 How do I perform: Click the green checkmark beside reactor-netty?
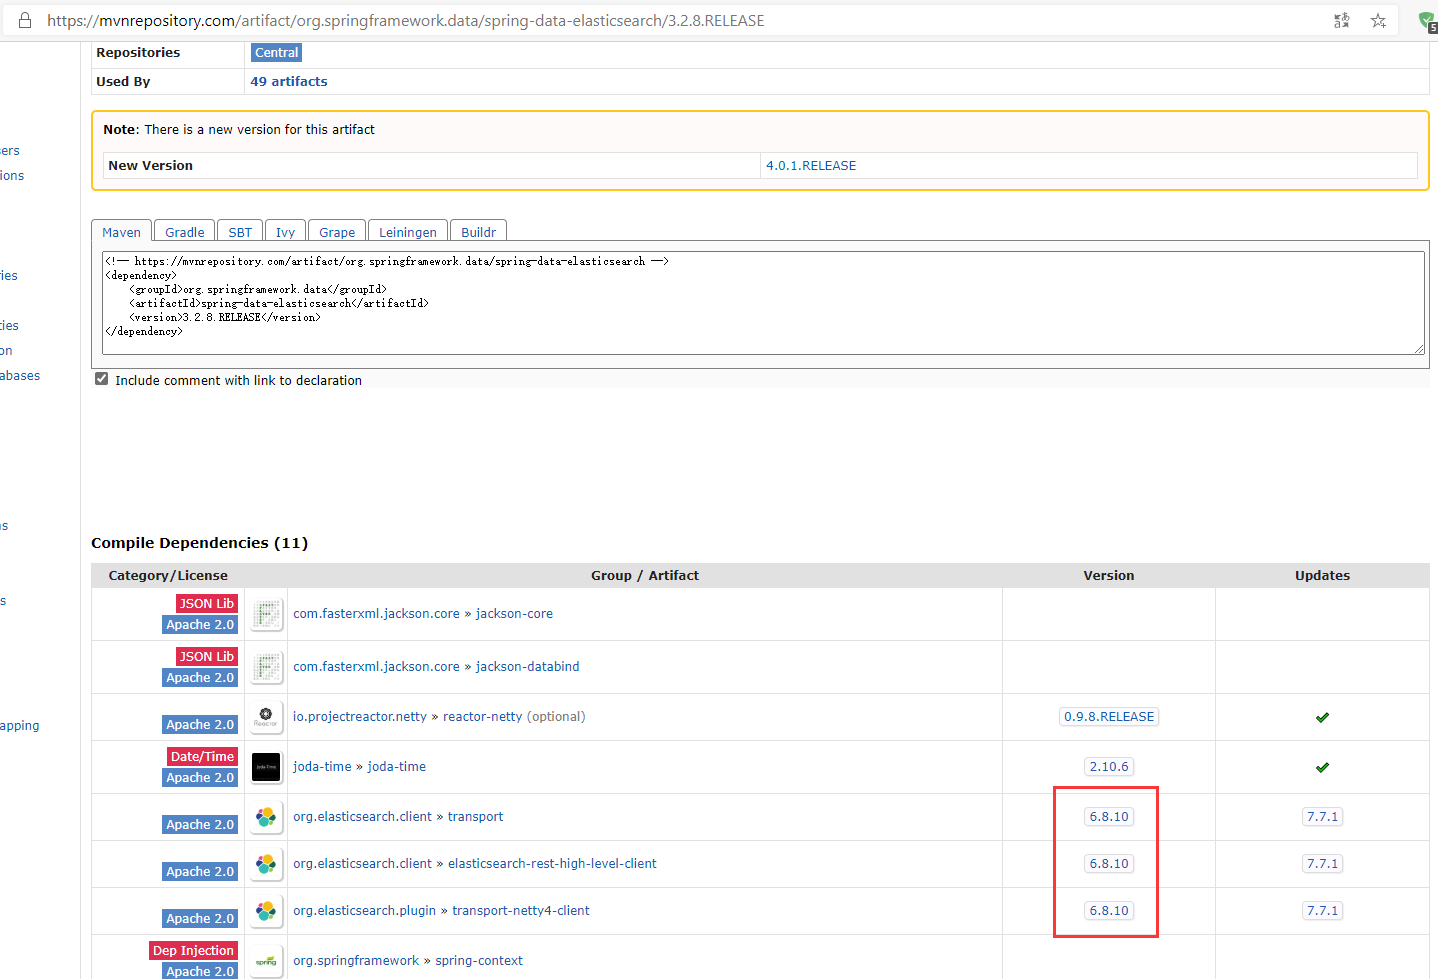point(1322,717)
